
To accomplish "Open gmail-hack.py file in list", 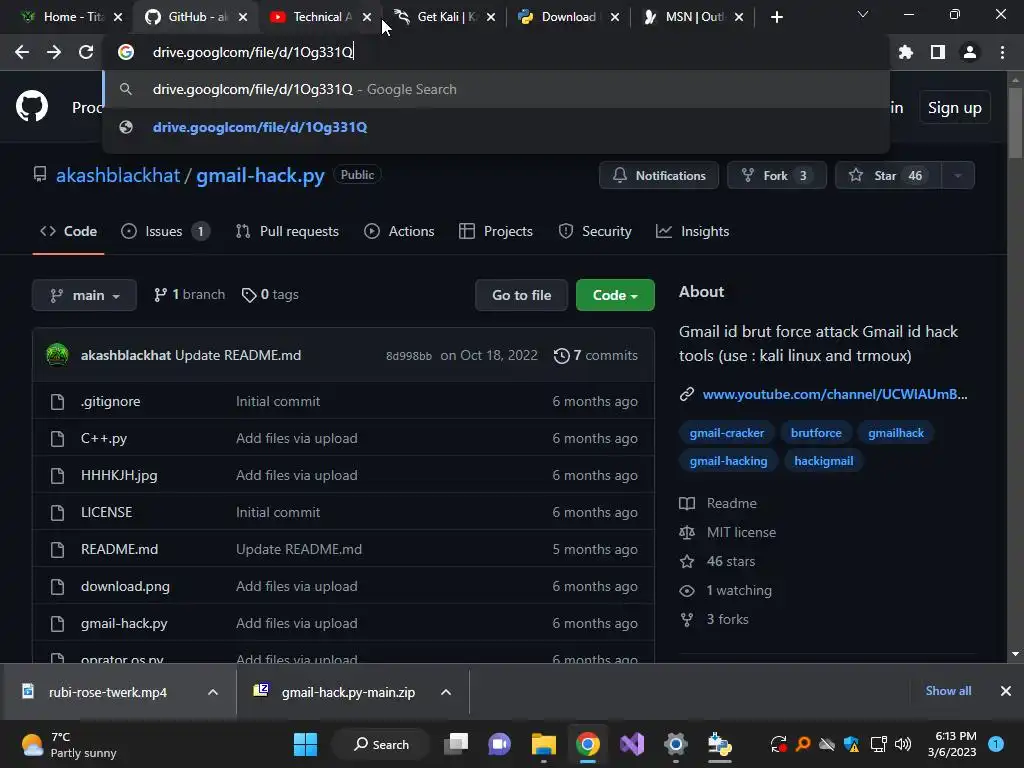I will [x=124, y=624].
